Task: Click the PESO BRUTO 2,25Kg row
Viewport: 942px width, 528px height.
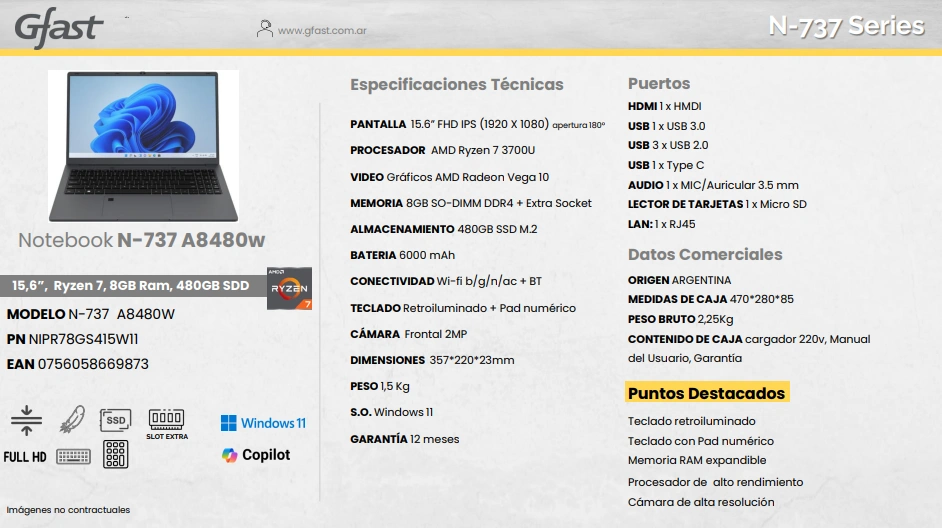Action: pos(681,319)
